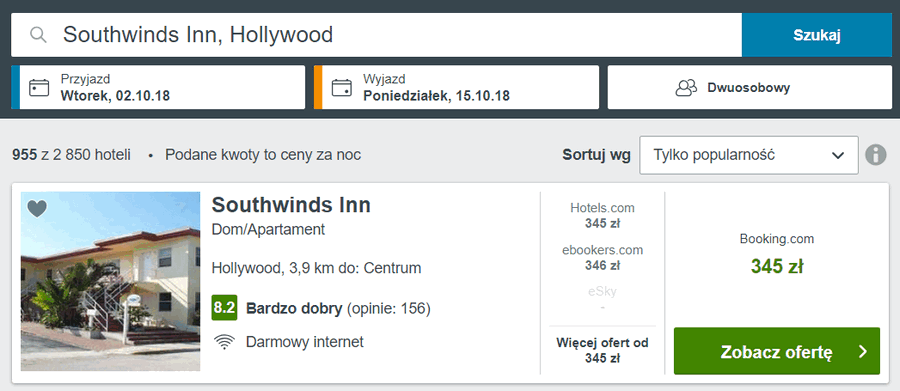Open the Sortuj wg dropdown
This screenshot has width=900, height=391.
click(x=749, y=155)
